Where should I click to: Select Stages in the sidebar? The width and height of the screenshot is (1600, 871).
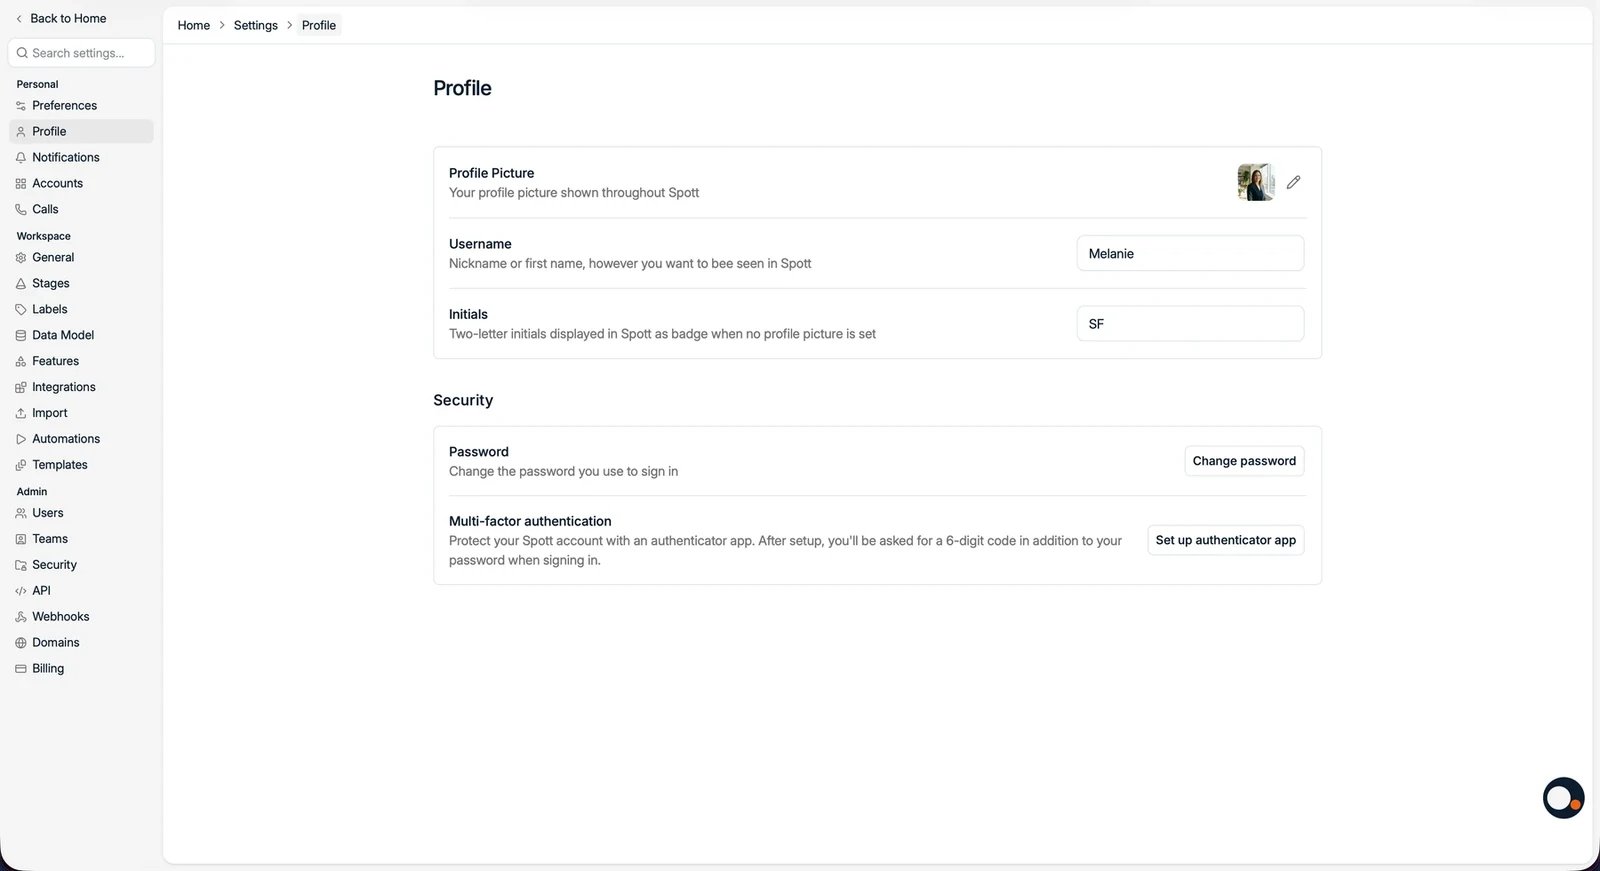click(x=81, y=284)
